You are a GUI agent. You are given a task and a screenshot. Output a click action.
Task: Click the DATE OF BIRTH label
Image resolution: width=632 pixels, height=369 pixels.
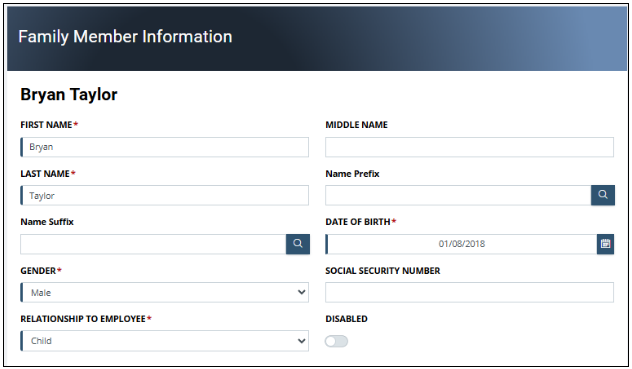pos(358,222)
